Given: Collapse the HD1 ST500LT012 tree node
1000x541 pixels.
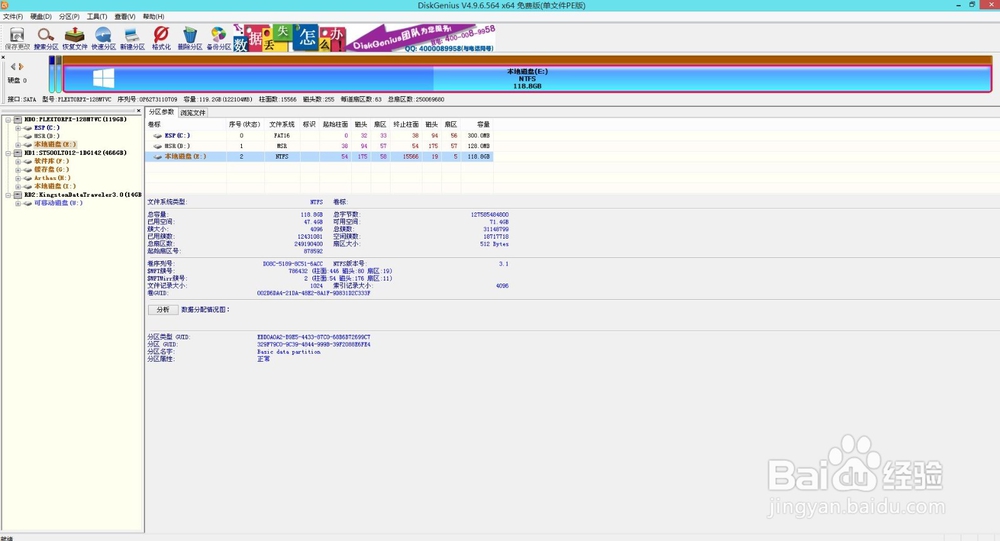Looking at the screenshot, I should tap(8, 153).
